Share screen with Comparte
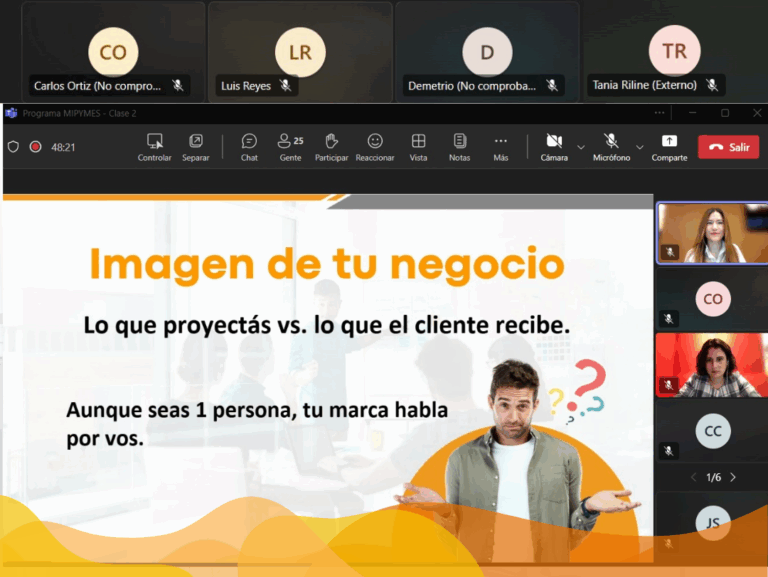This screenshot has width=768, height=577. [x=669, y=147]
